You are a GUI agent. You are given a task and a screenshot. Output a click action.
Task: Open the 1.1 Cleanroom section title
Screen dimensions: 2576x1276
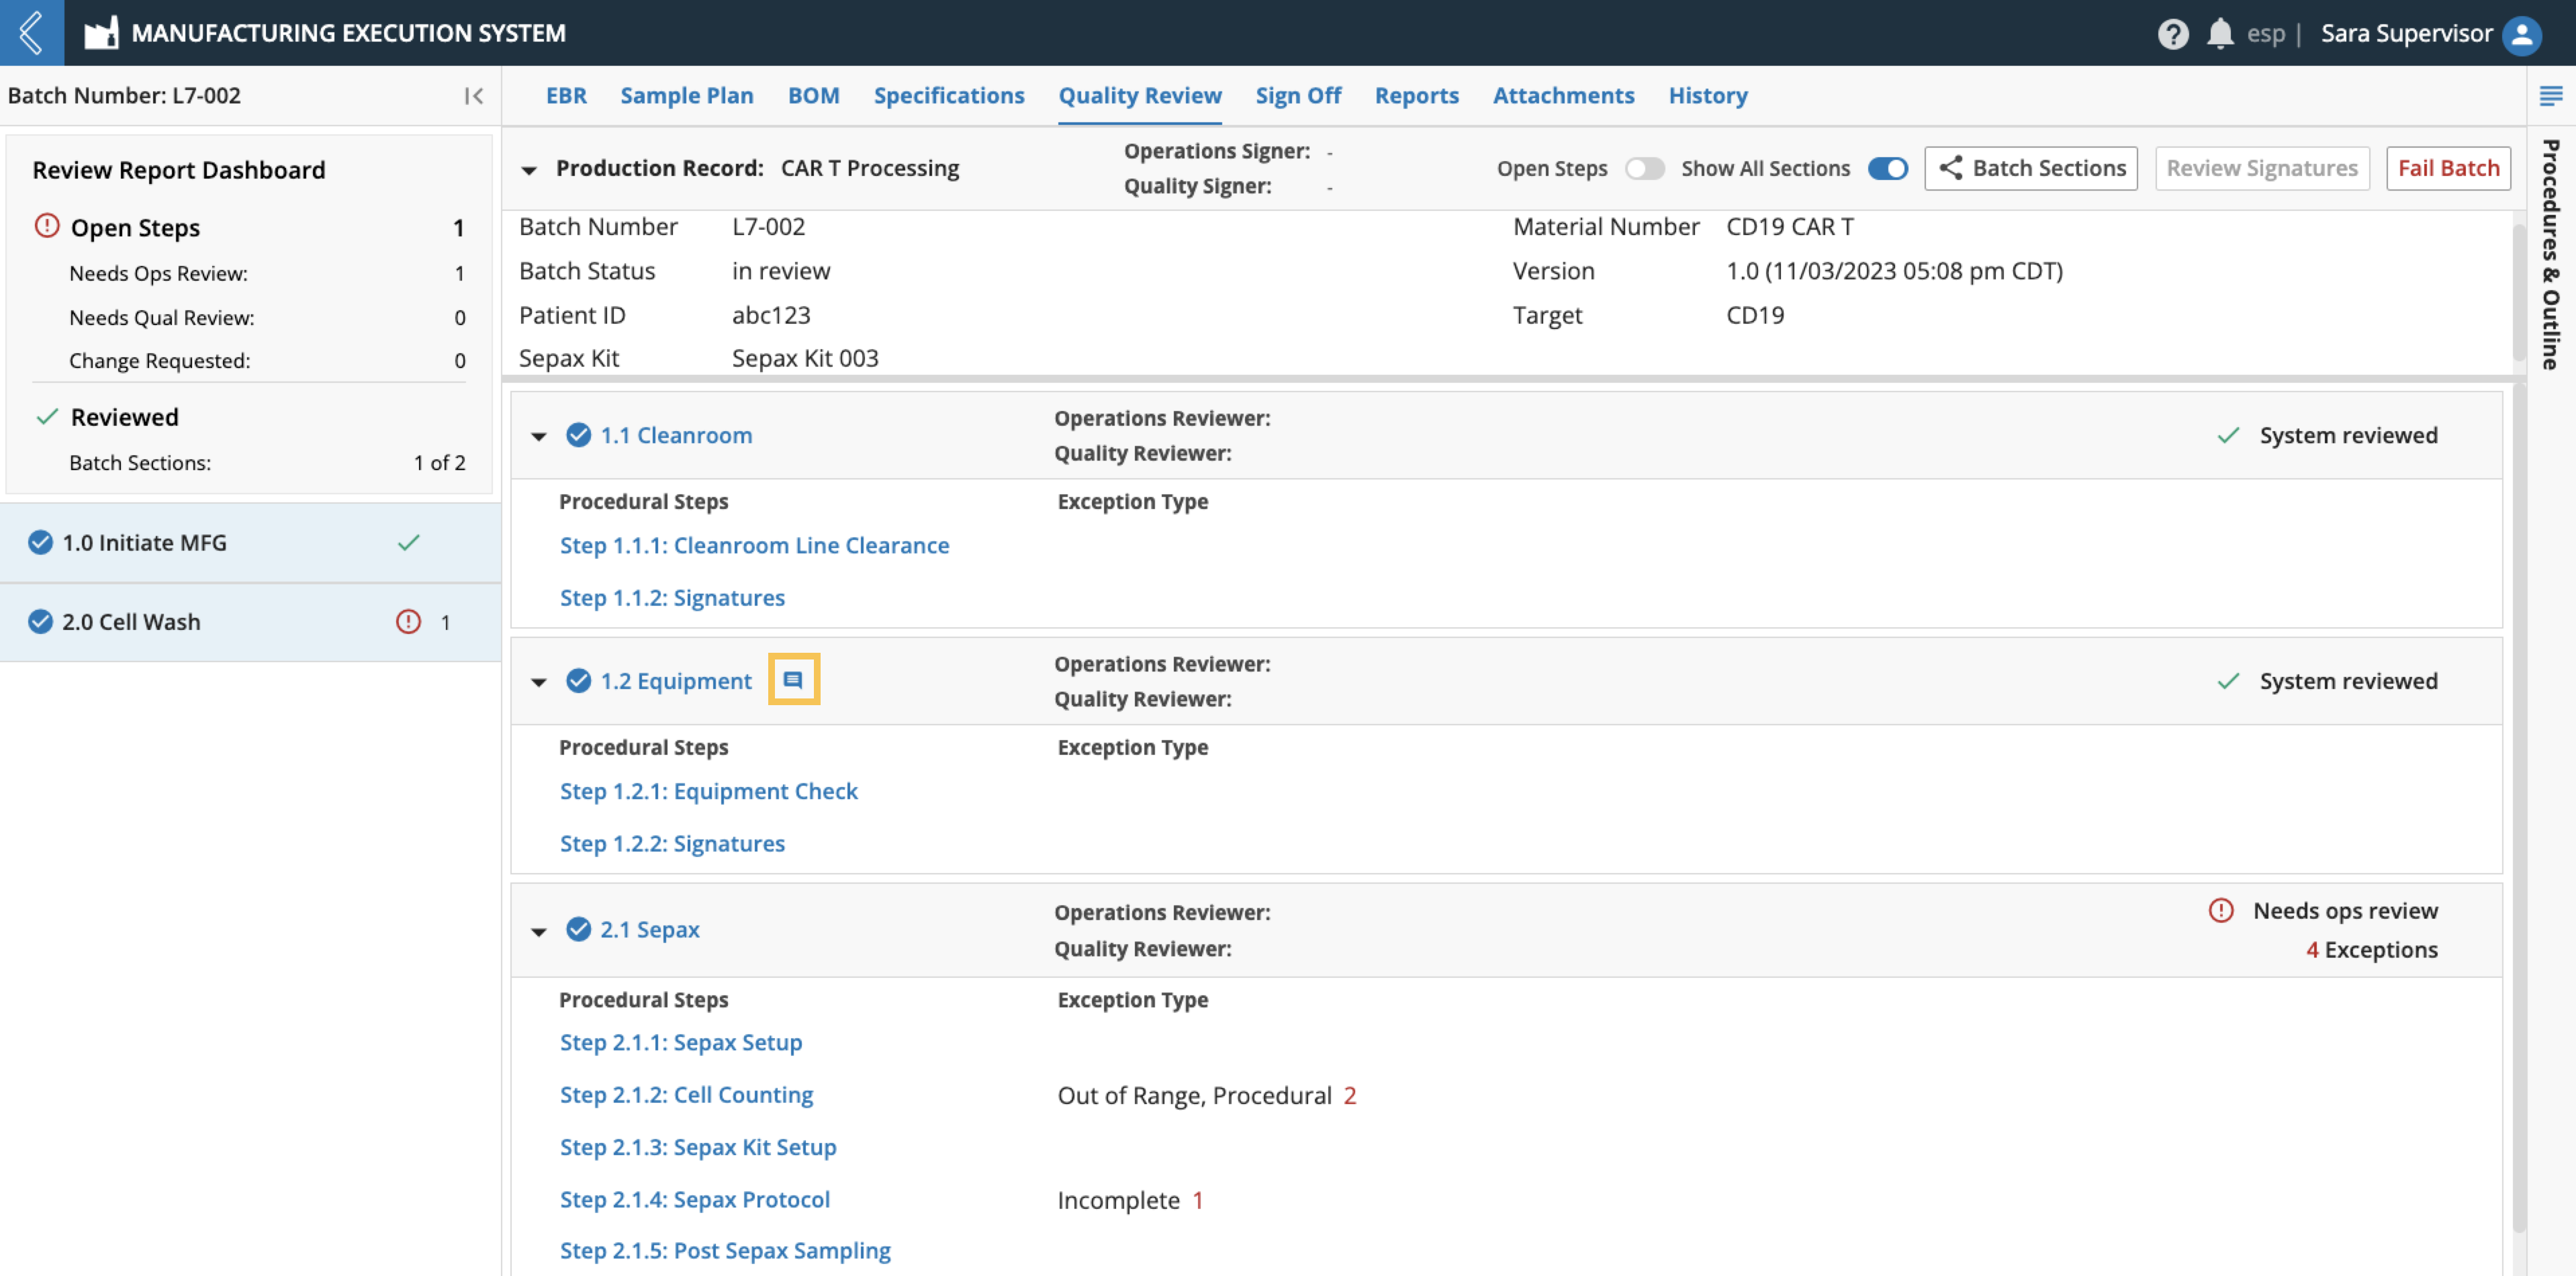coord(675,435)
